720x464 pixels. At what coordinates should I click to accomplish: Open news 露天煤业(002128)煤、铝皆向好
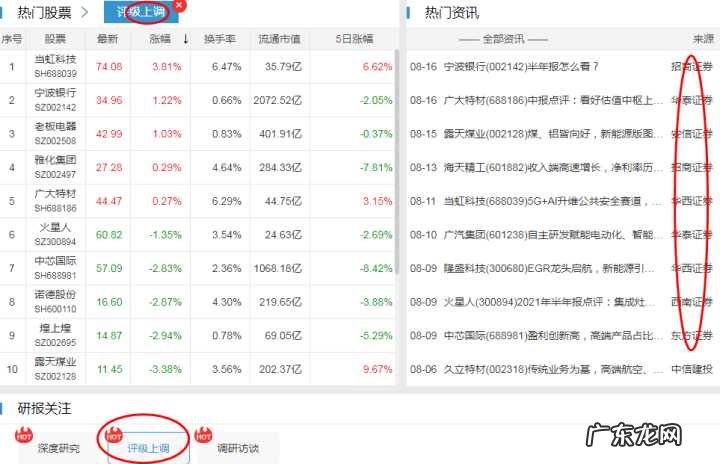click(x=553, y=134)
